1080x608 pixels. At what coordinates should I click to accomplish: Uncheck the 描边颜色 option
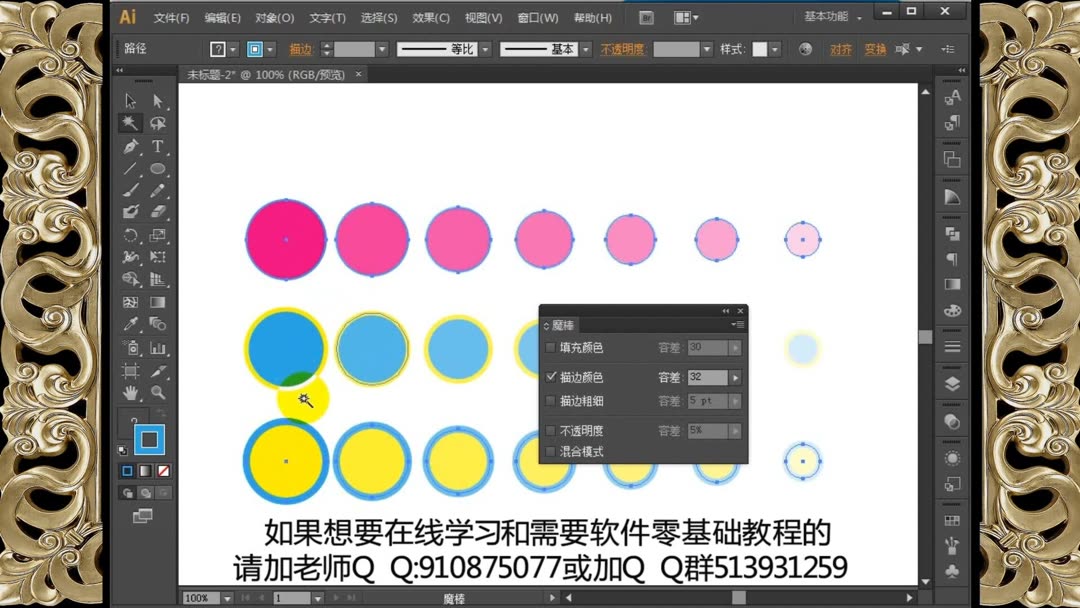coord(550,378)
